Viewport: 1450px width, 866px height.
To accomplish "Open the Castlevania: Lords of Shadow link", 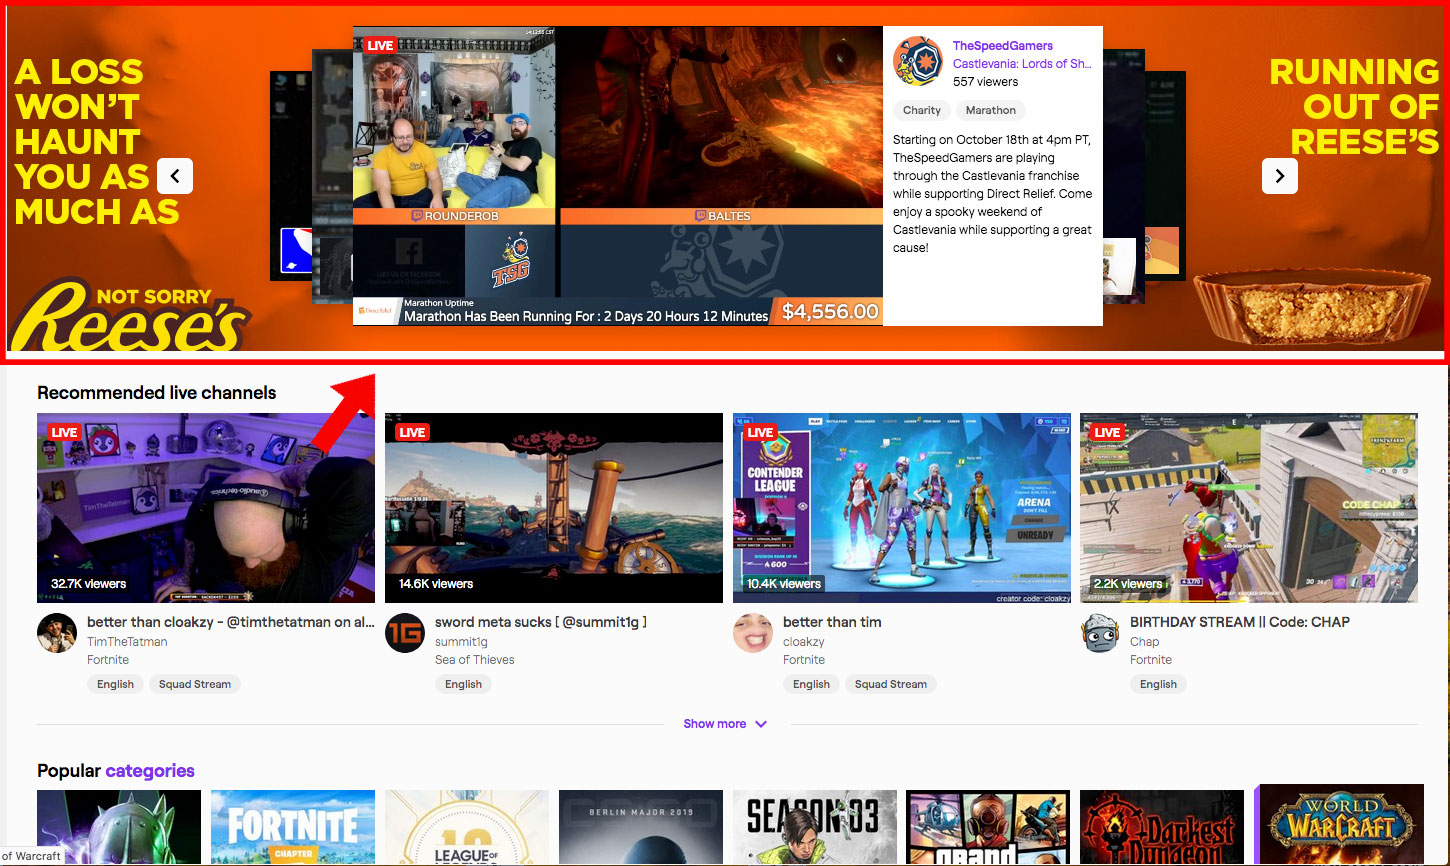I will (x=1022, y=63).
